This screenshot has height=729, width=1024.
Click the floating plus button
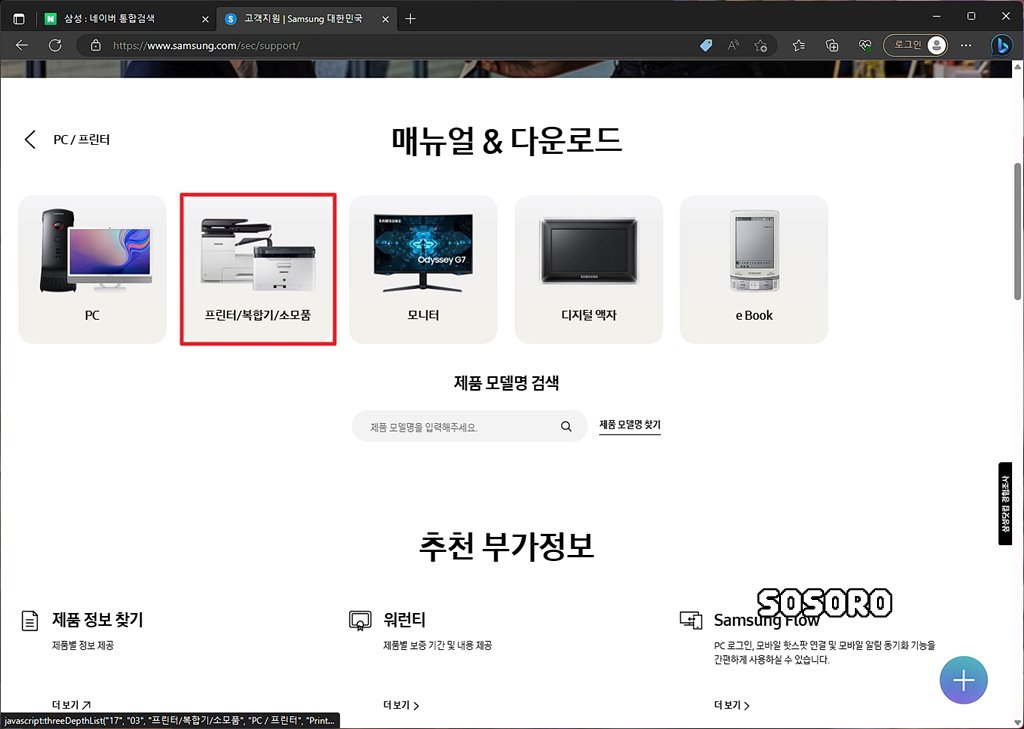[964, 681]
